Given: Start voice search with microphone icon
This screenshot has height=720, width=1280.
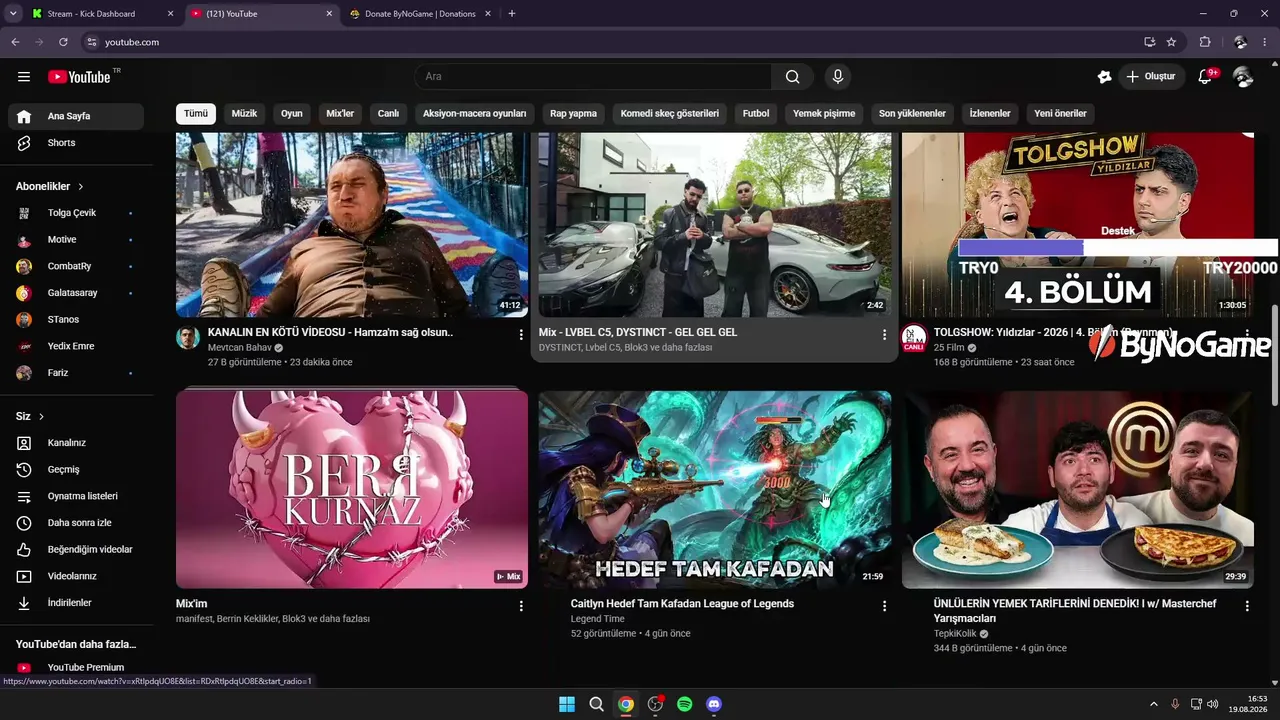Looking at the screenshot, I should point(838,77).
